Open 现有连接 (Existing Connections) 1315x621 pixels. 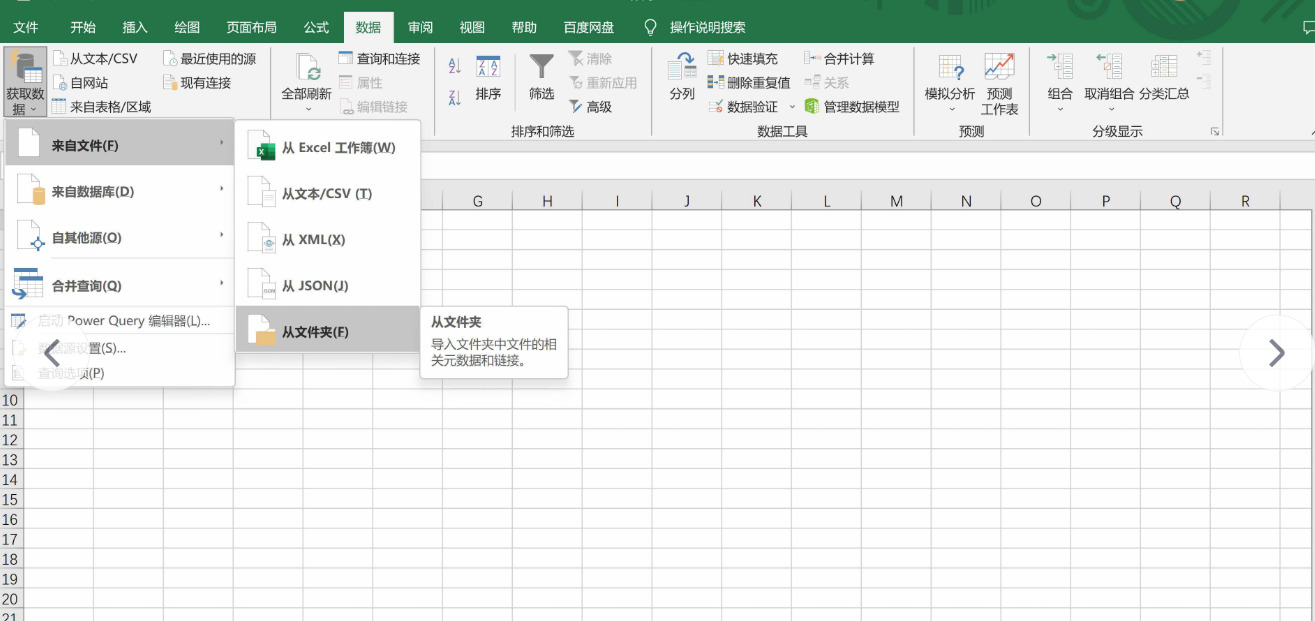point(197,83)
